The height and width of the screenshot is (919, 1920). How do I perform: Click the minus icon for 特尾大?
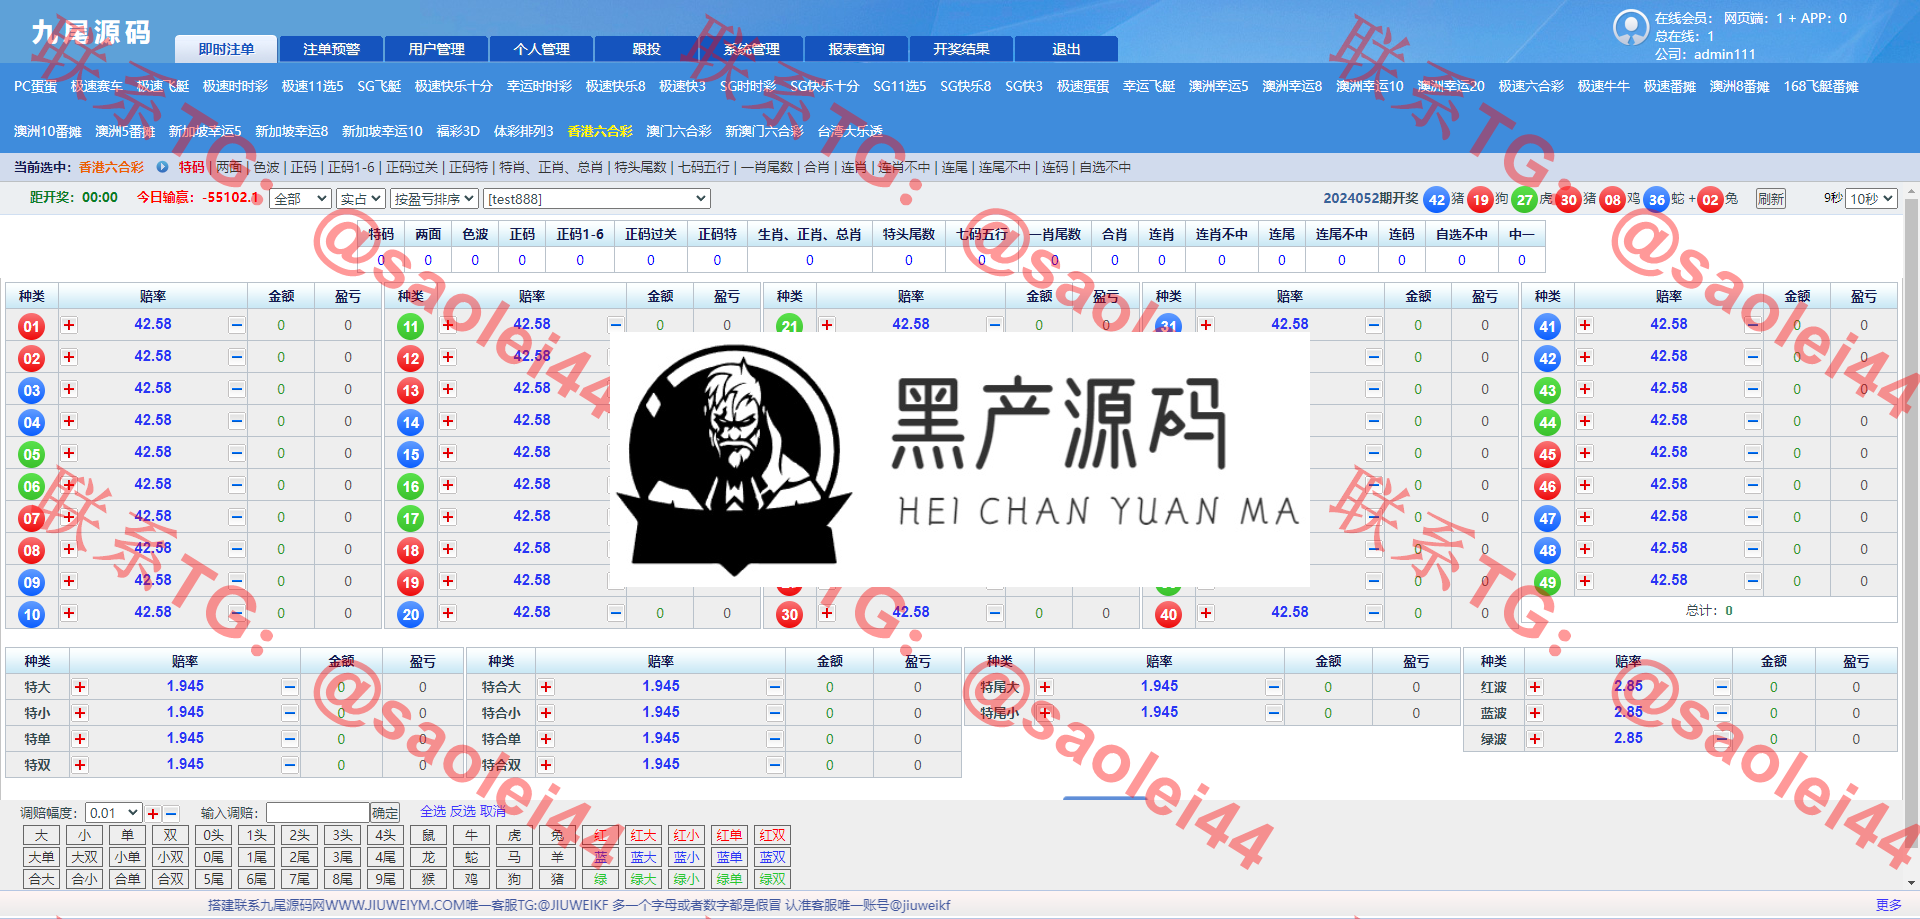pyautogui.click(x=1273, y=687)
